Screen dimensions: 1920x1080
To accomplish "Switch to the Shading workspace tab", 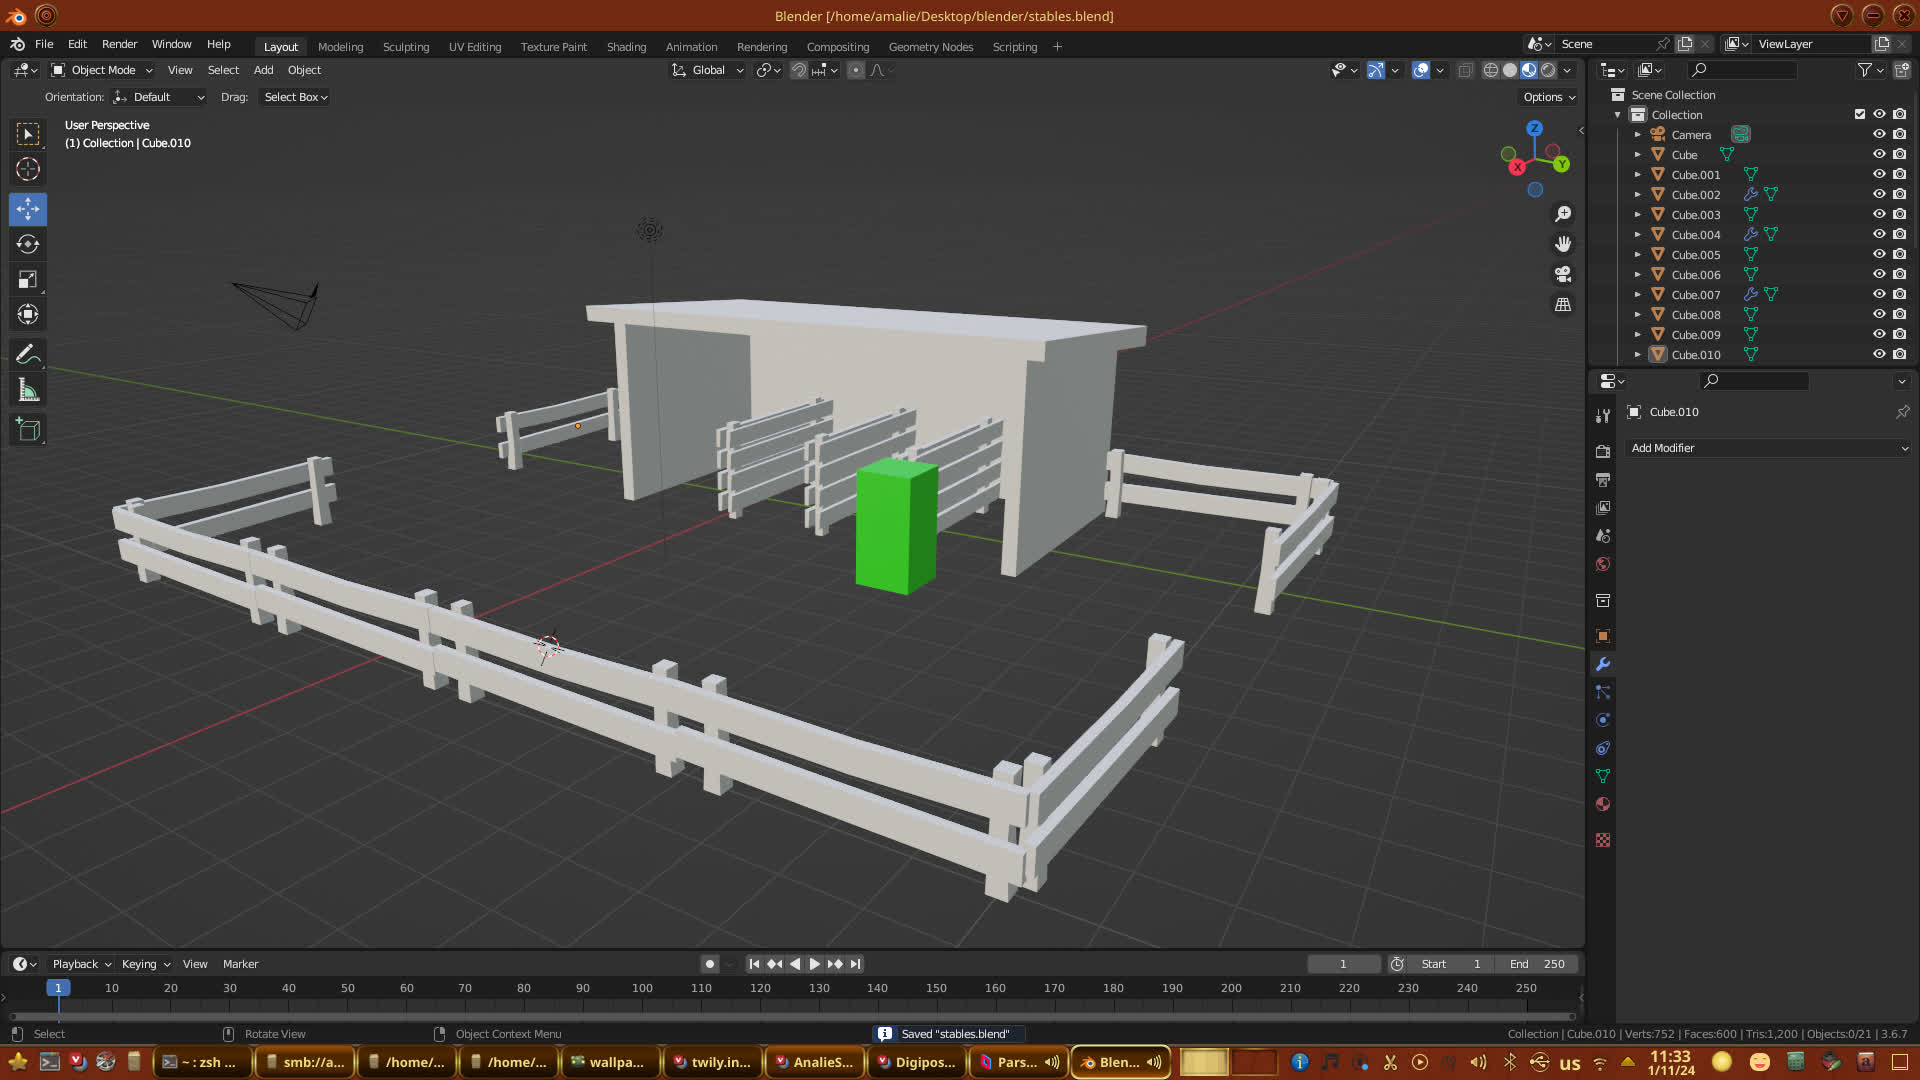I will 626,47.
